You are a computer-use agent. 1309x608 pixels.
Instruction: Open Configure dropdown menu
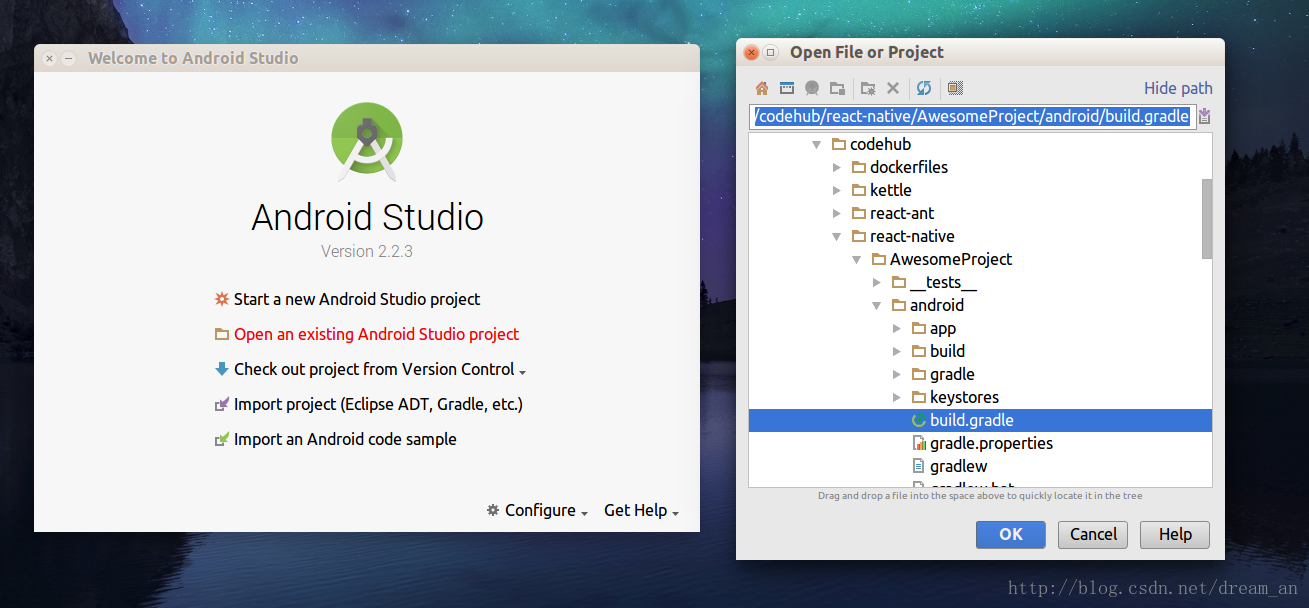pyautogui.click(x=537, y=510)
